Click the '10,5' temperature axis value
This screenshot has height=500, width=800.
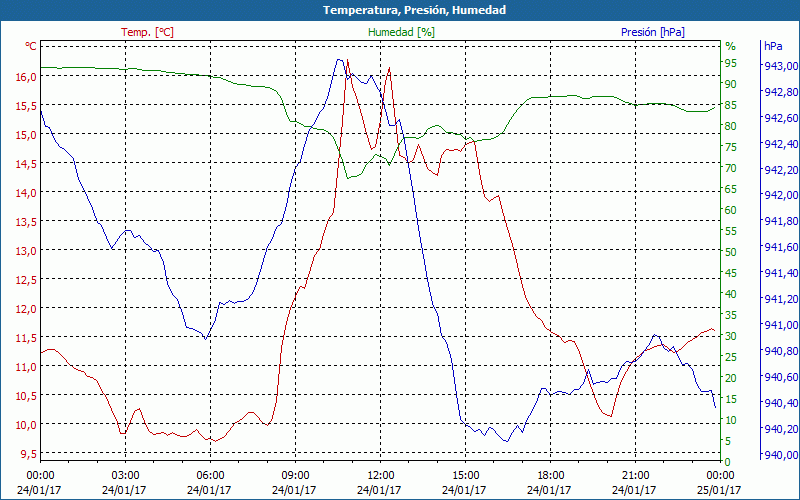27,396
